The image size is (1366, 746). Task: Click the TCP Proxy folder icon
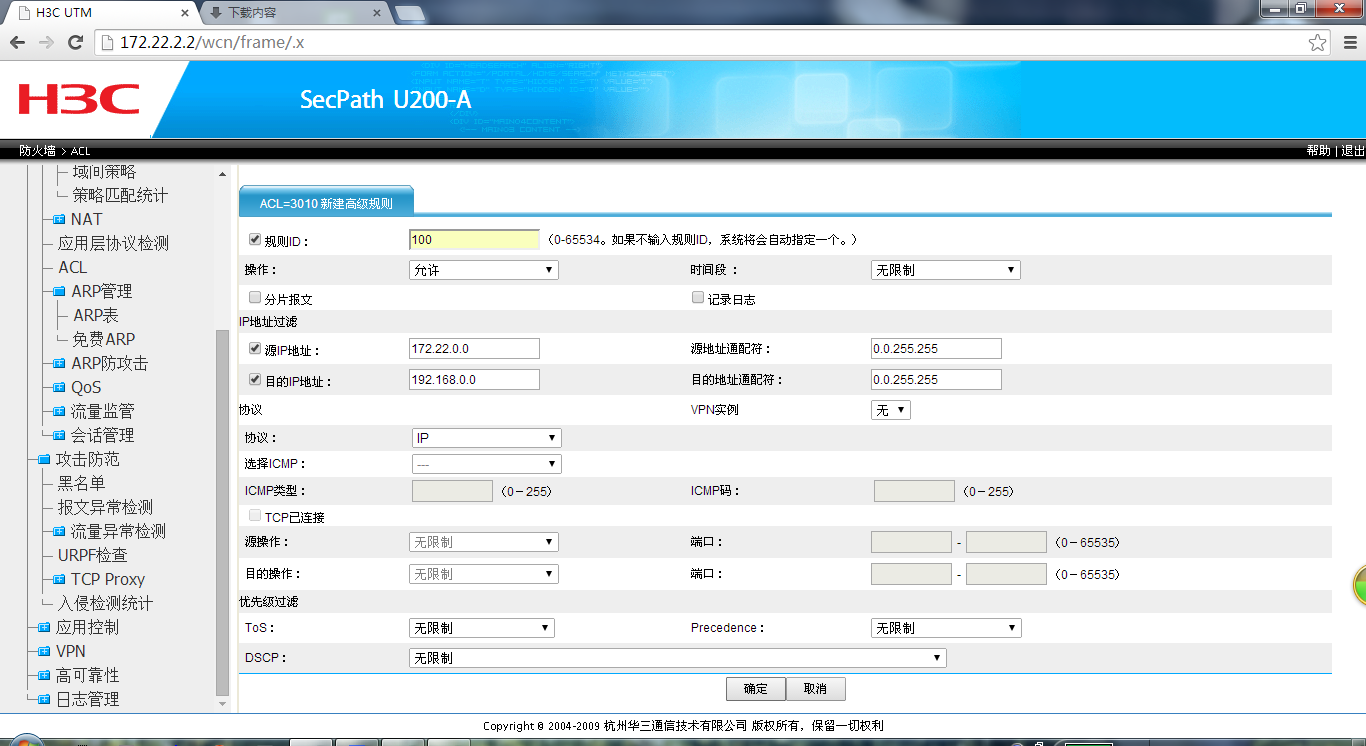click(x=59, y=580)
